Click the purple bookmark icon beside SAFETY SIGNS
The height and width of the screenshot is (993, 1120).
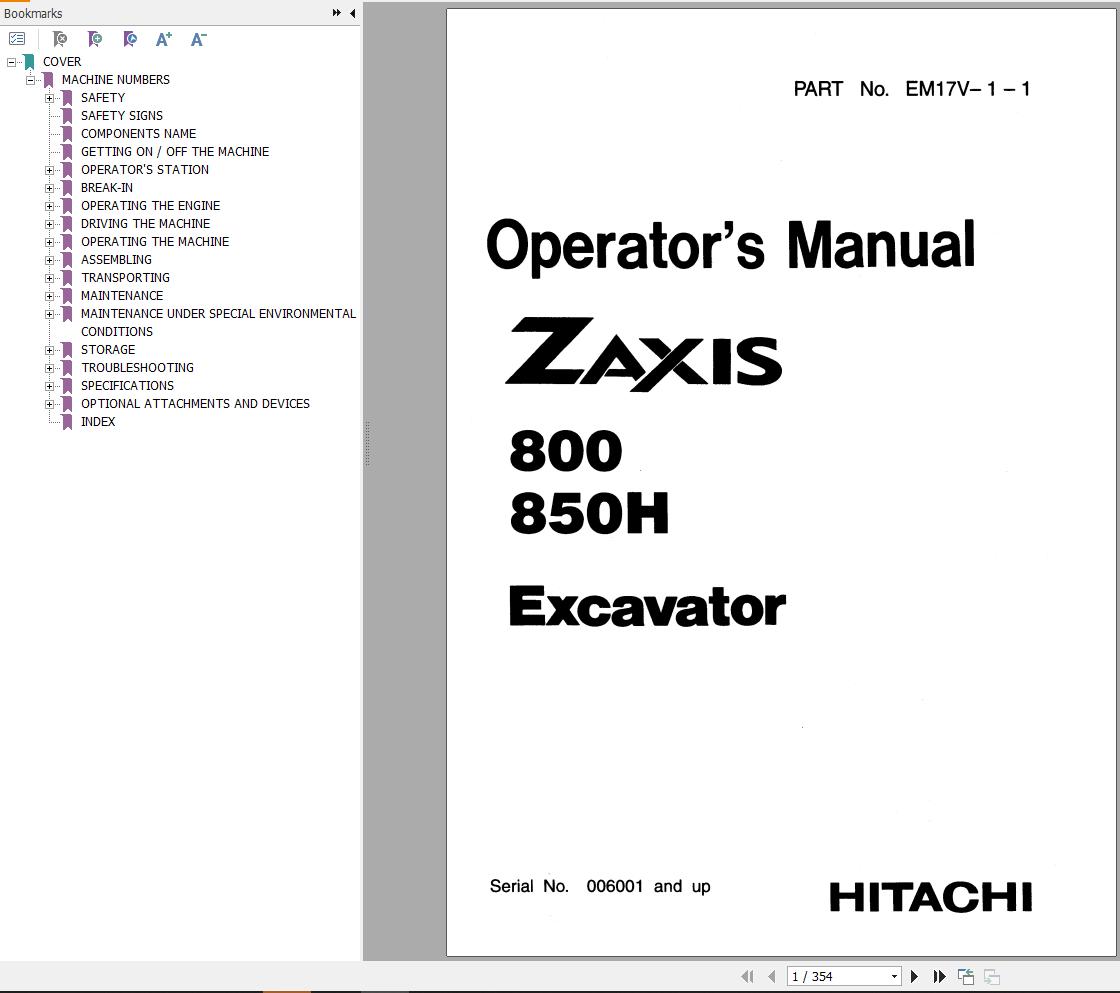pos(67,116)
